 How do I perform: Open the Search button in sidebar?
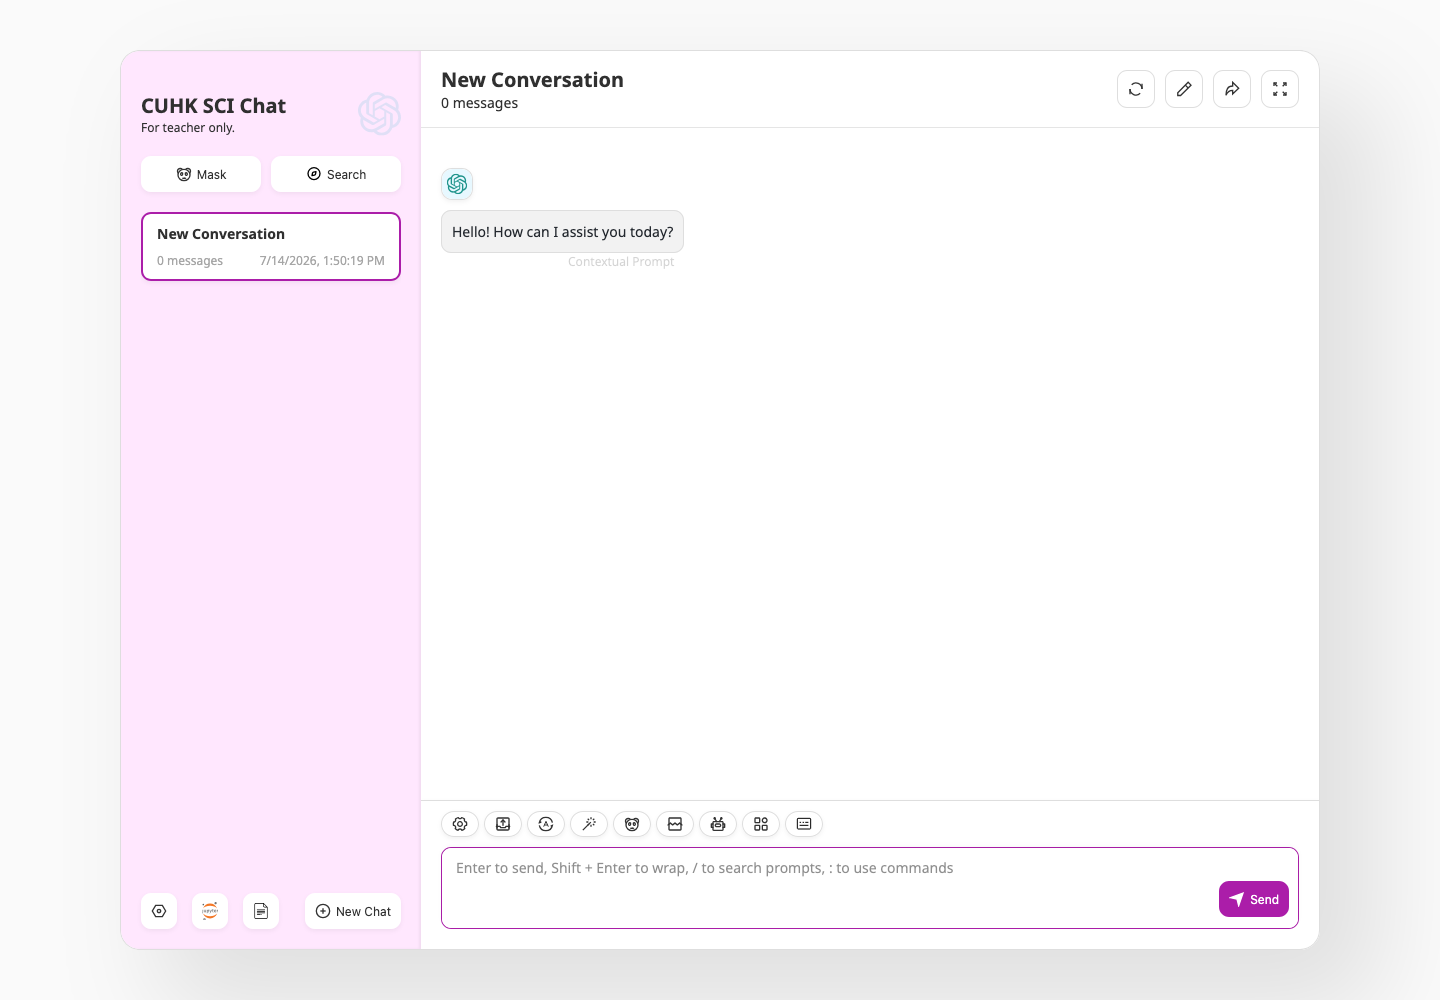pos(336,174)
